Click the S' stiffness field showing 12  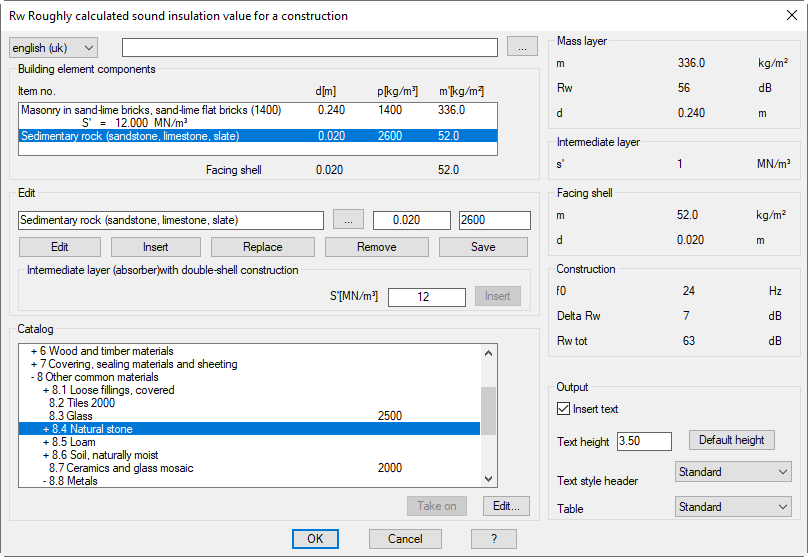pyautogui.click(x=426, y=297)
